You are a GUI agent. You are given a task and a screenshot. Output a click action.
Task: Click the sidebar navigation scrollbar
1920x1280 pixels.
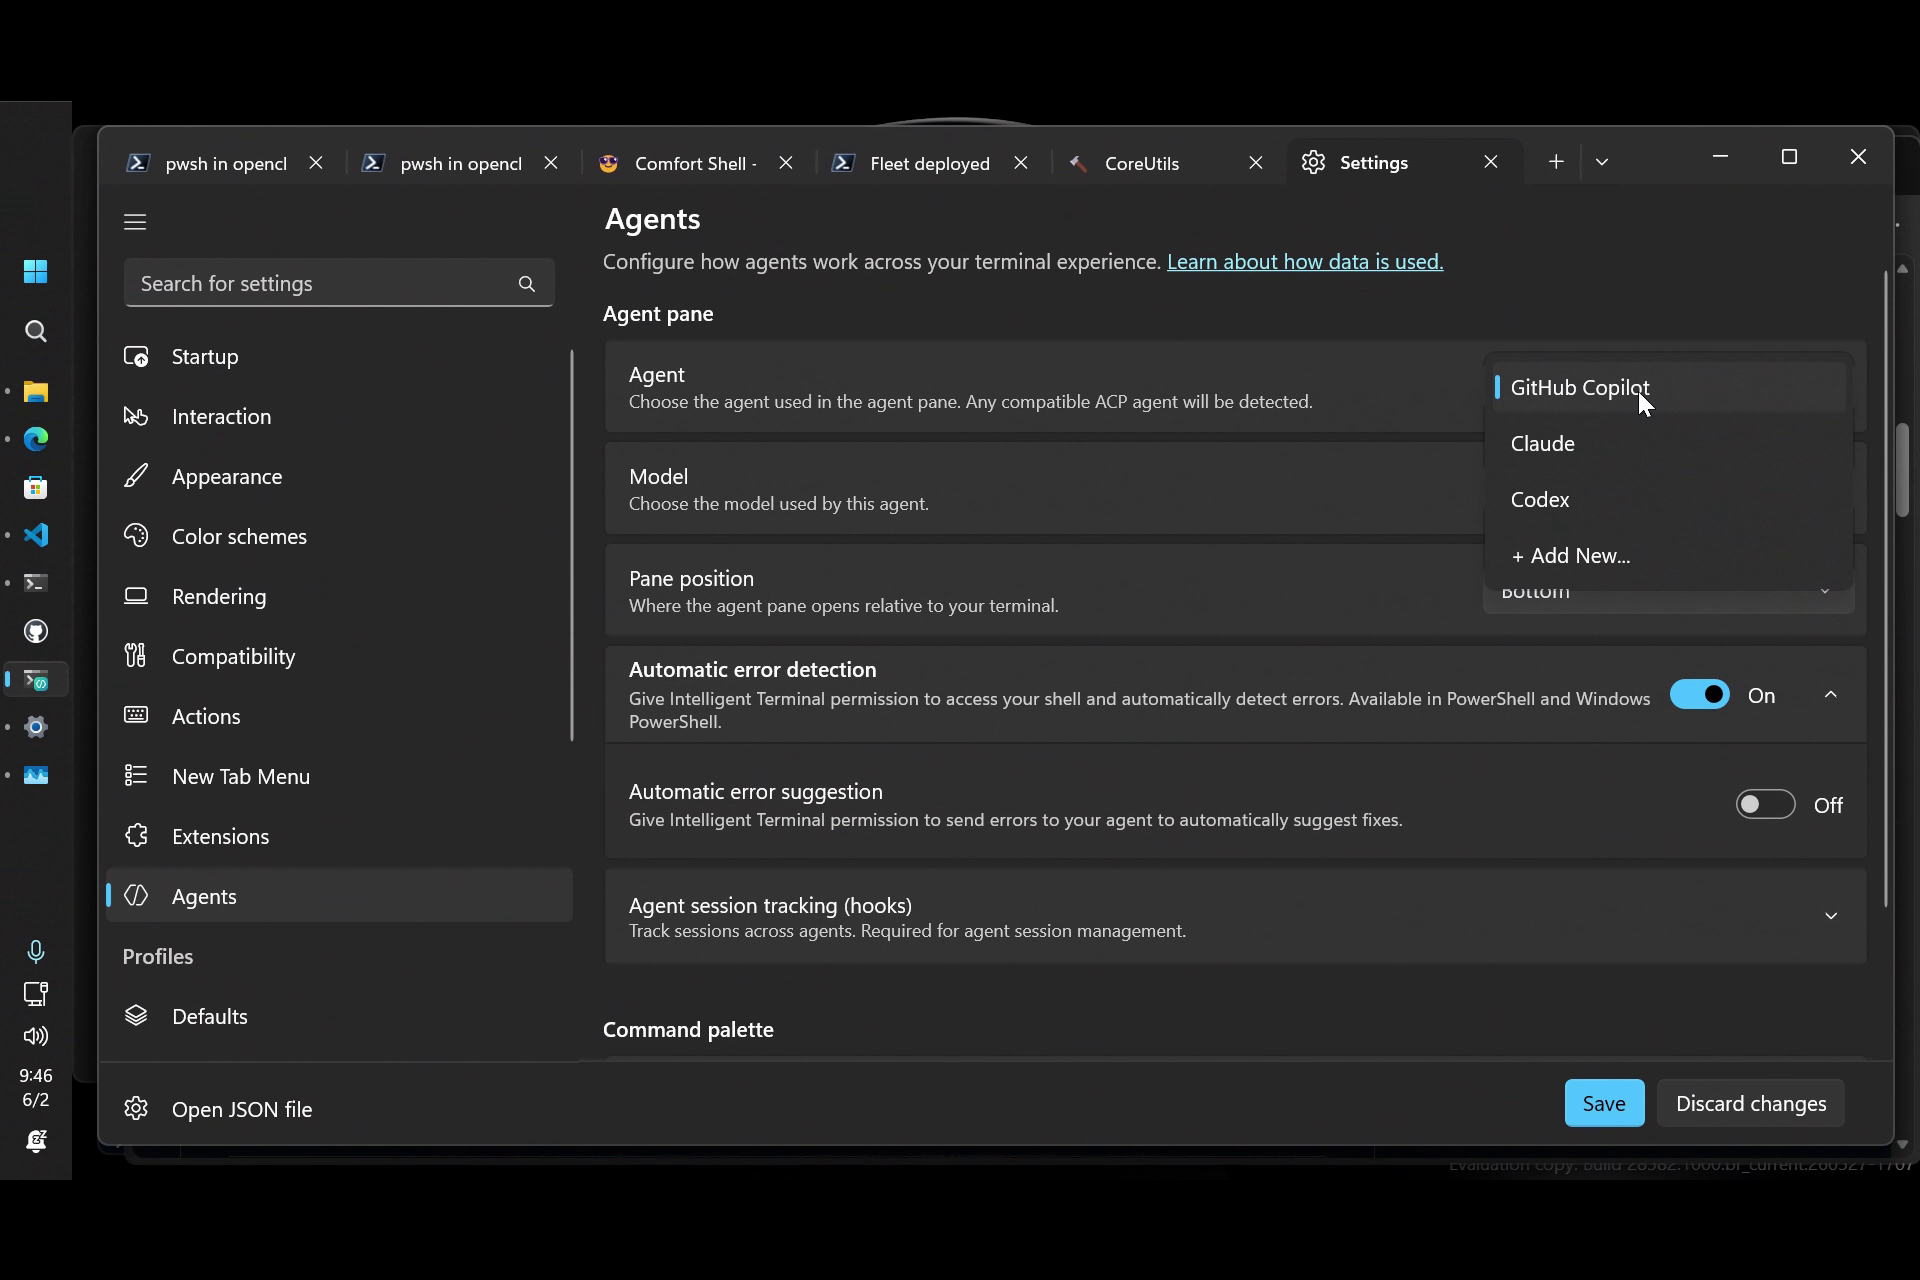[573, 545]
